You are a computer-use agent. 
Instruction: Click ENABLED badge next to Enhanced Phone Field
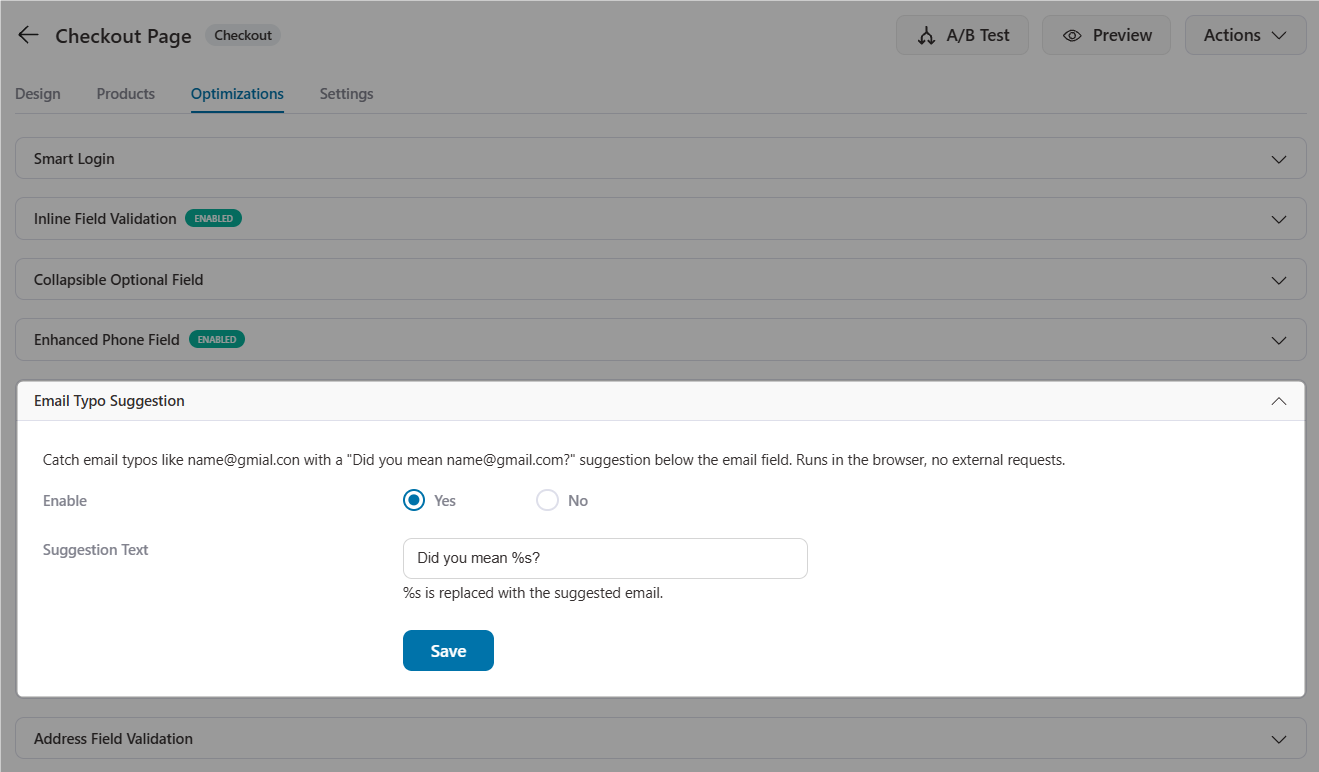coord(217,339)
